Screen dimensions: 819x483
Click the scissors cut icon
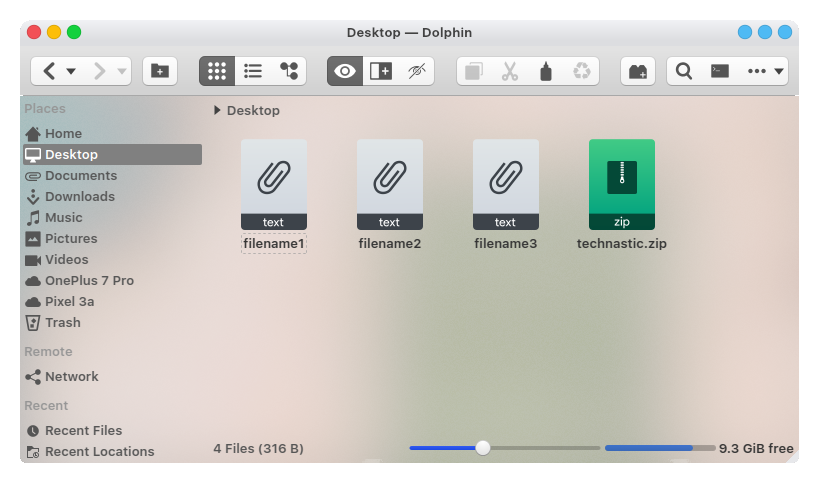pyautogui.click(x=510, y=71)
